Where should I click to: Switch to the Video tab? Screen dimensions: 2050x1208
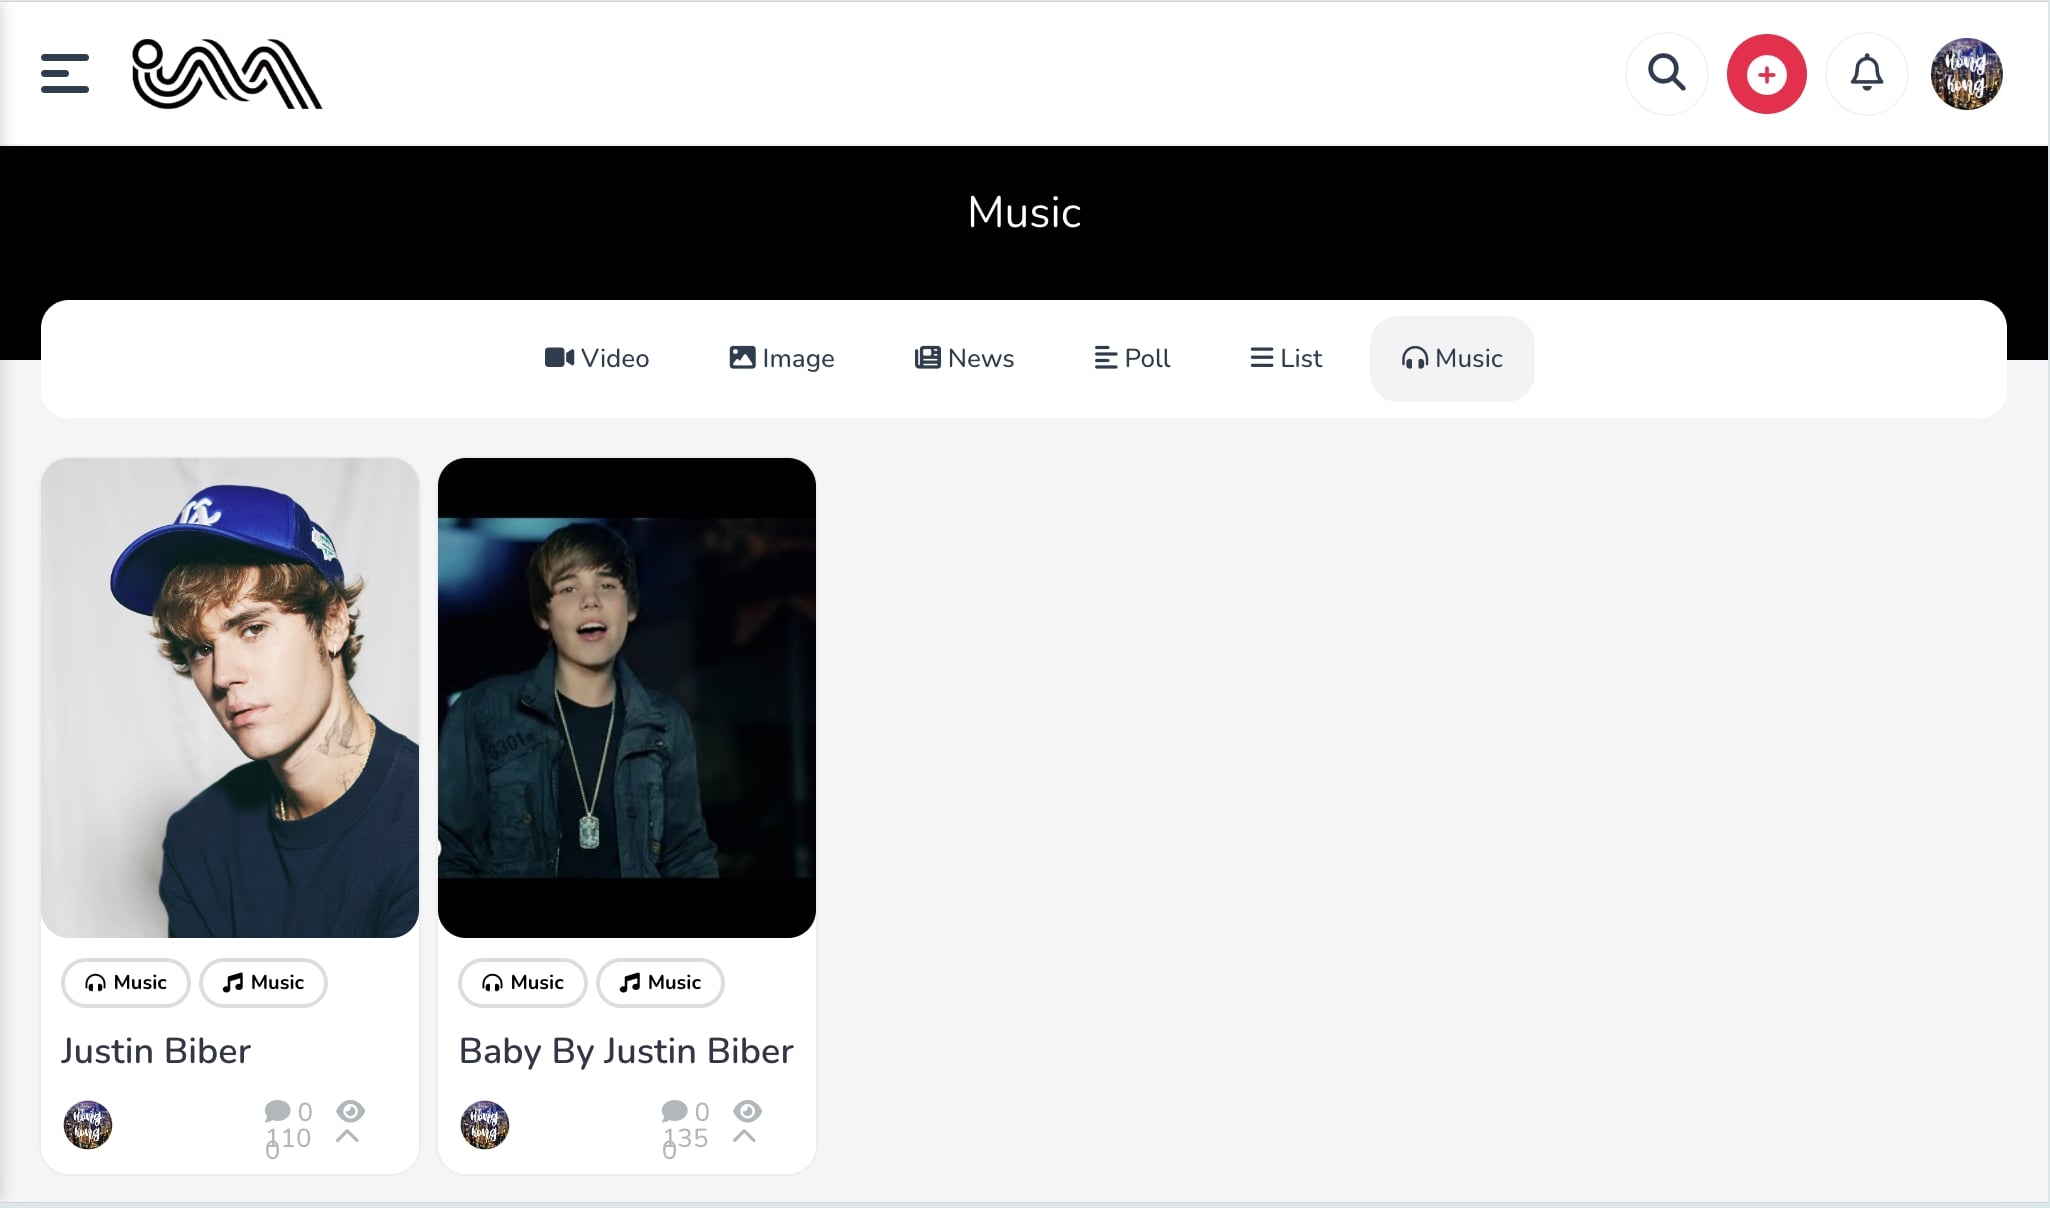point(597,358)
